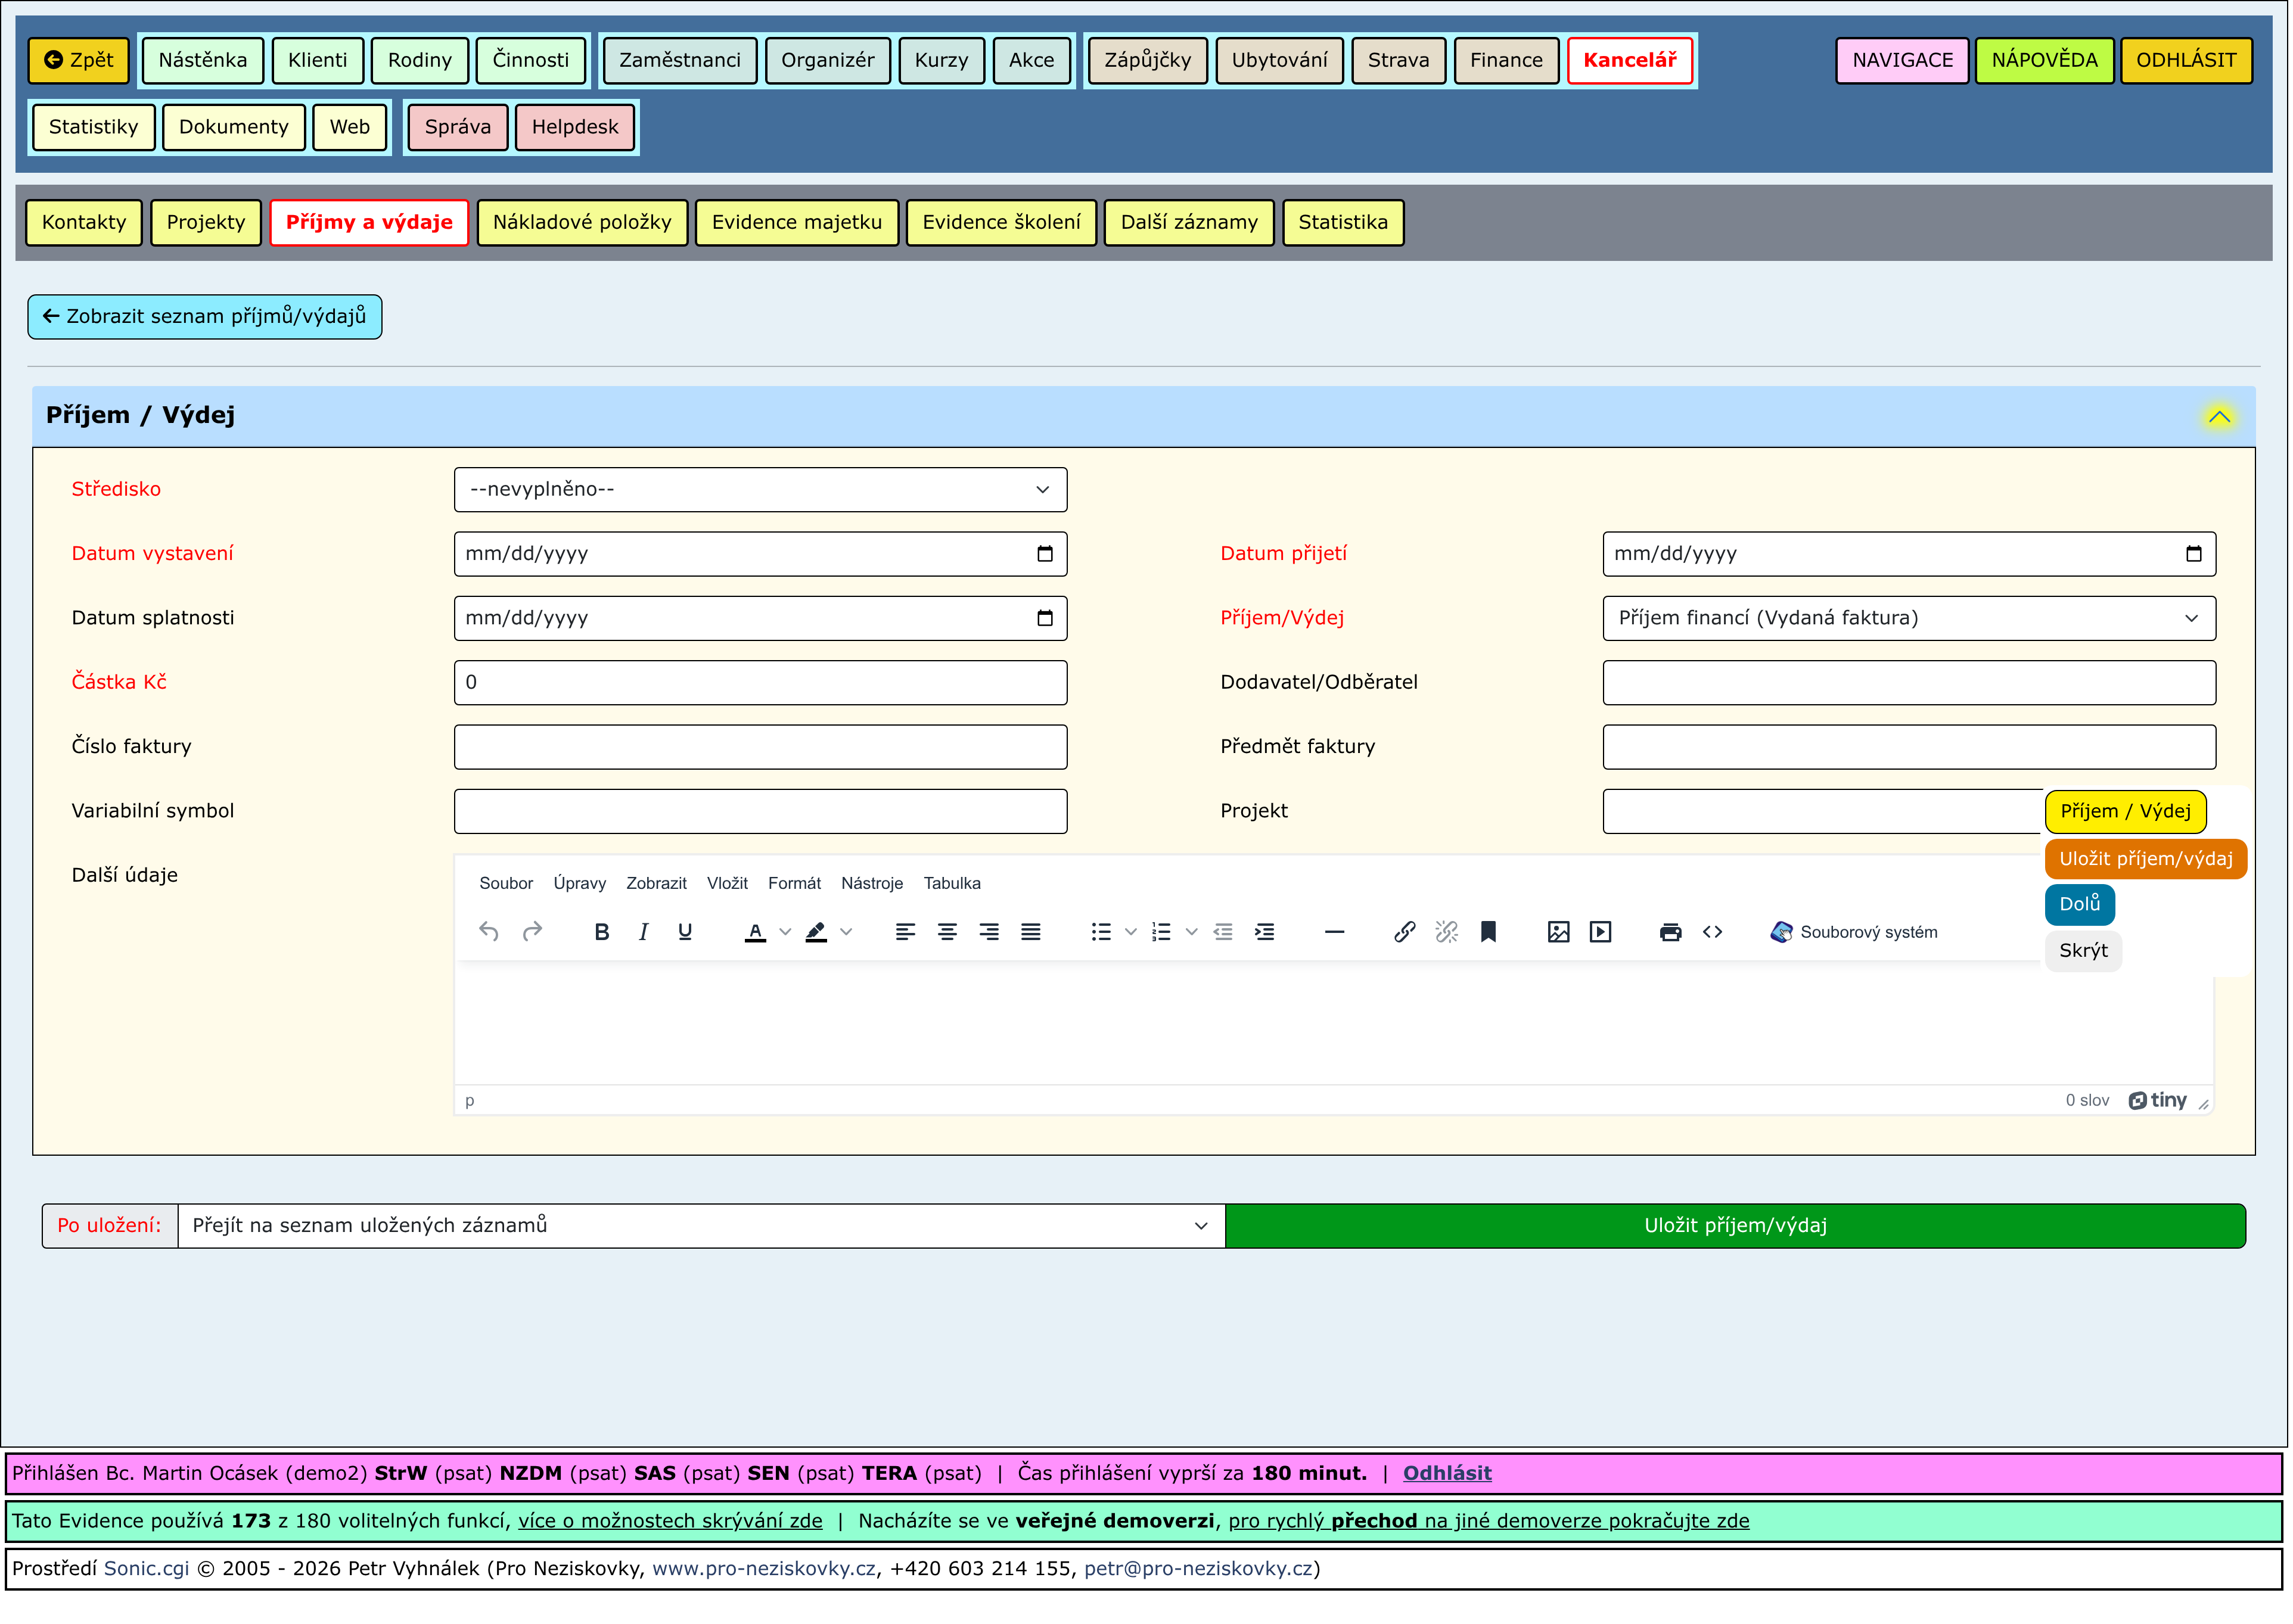Screen dimensions: 2293x1624
Task: Open the Středisko dropdown
Action: click(x=760, y=490)
